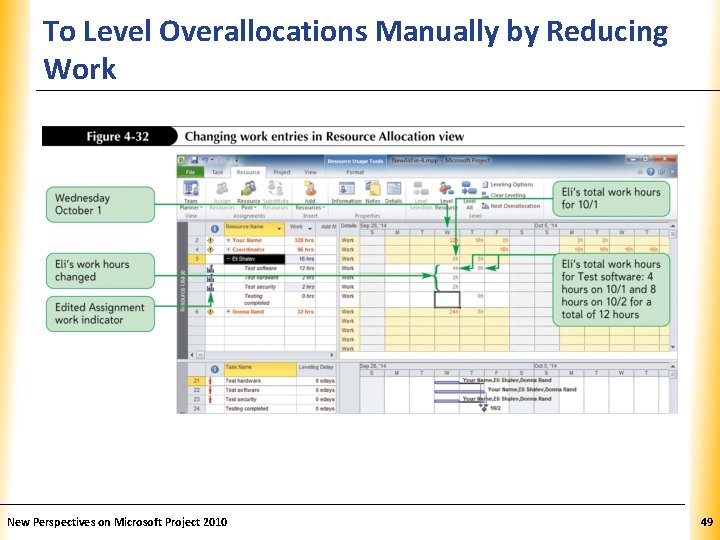The height and width of the screenshot is (540, 720).
Task: Open Leveling Options from the ribbon
Action: coord(507,185)
